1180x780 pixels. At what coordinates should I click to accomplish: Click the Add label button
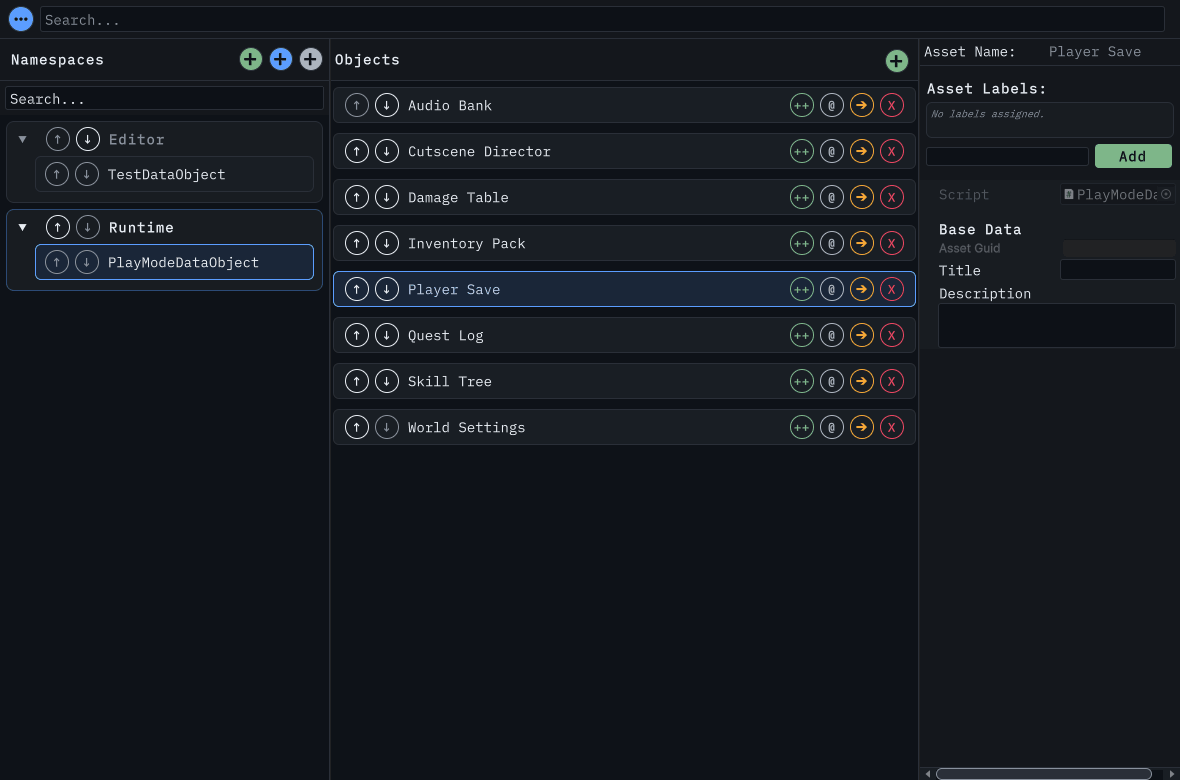pos(1133,156)
